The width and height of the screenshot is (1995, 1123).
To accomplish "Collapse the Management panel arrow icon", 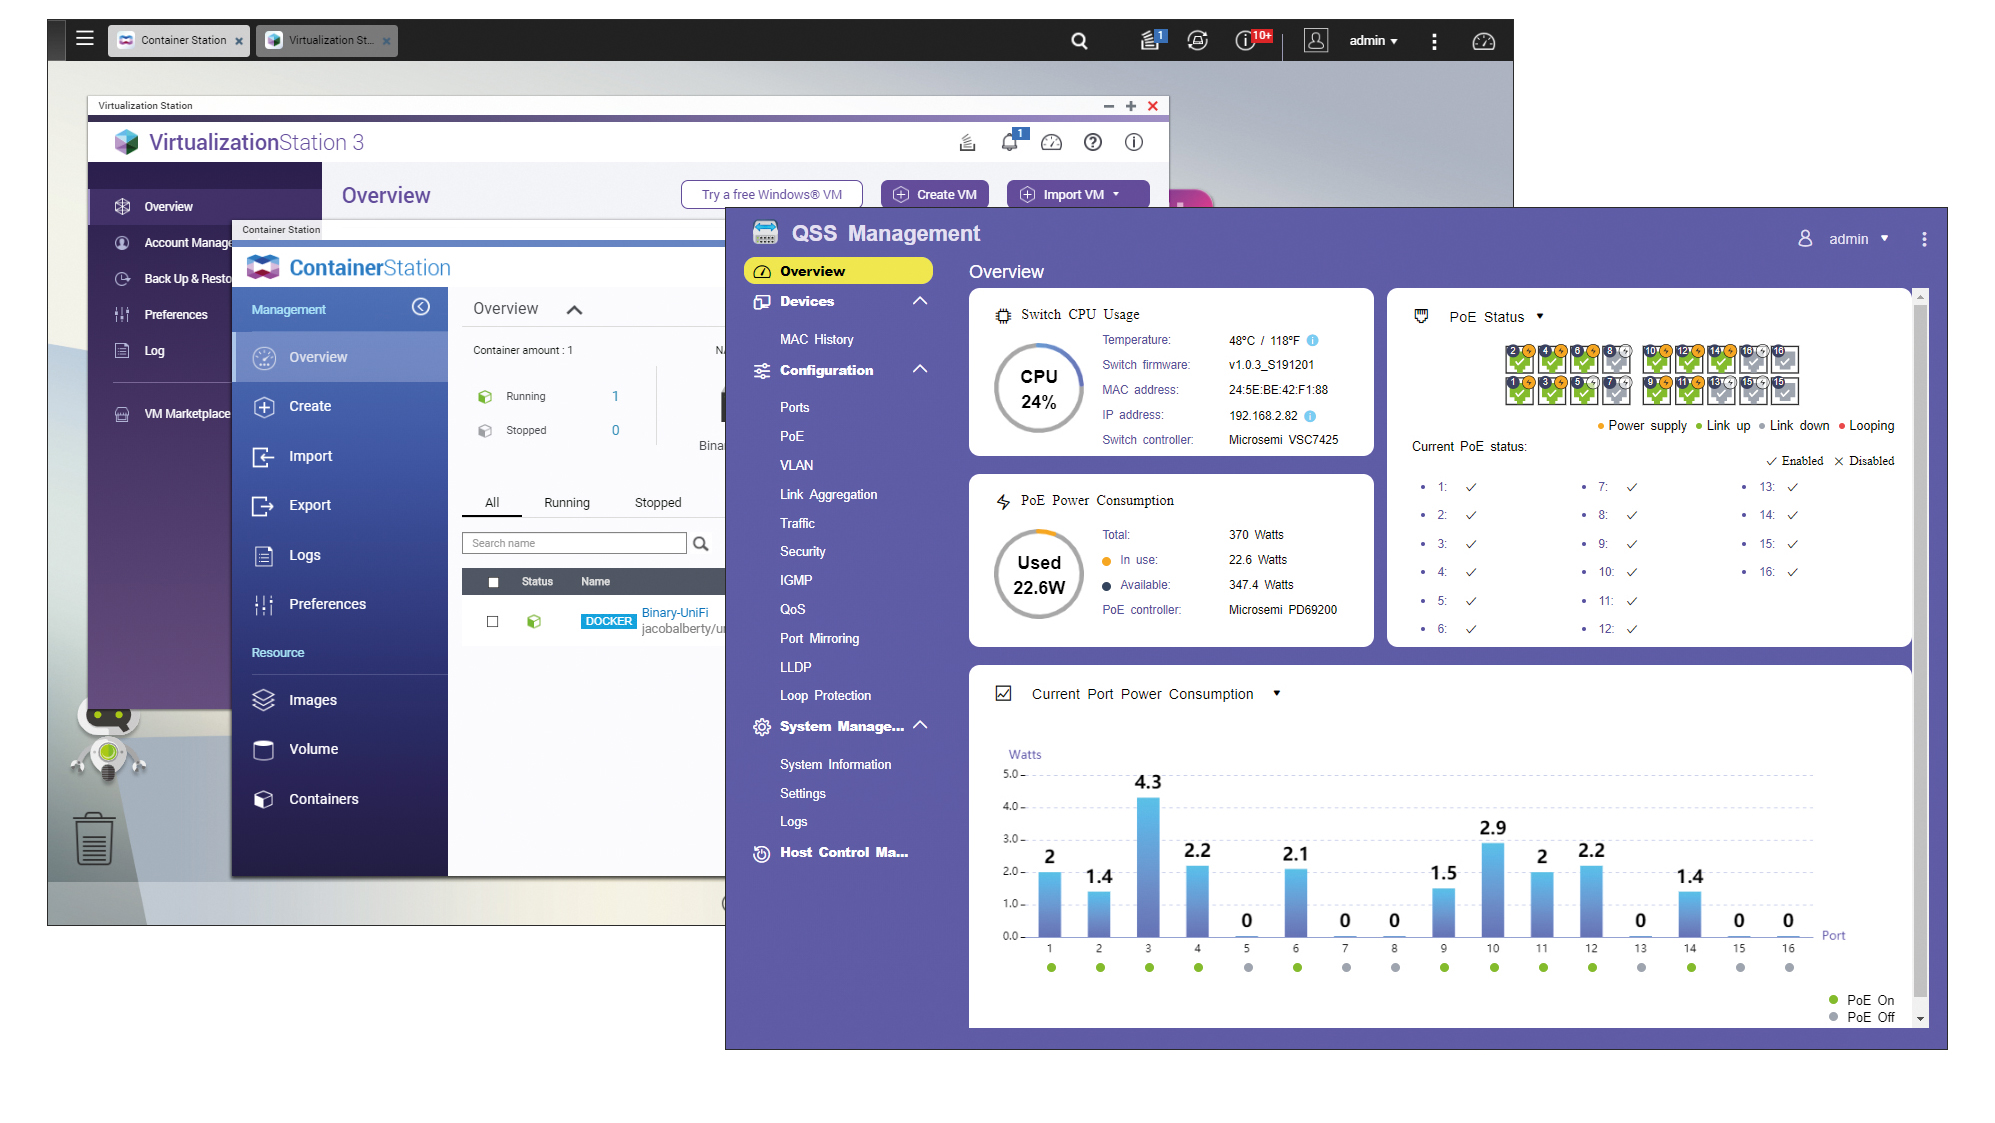I will (x=421, y=307).
